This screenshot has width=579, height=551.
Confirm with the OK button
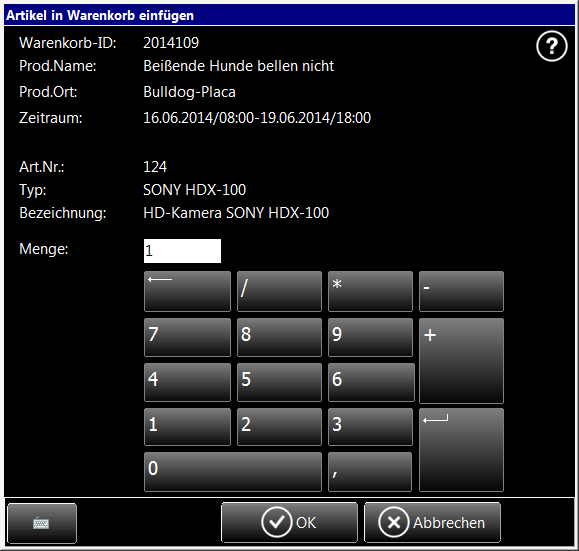pos(290,522)
